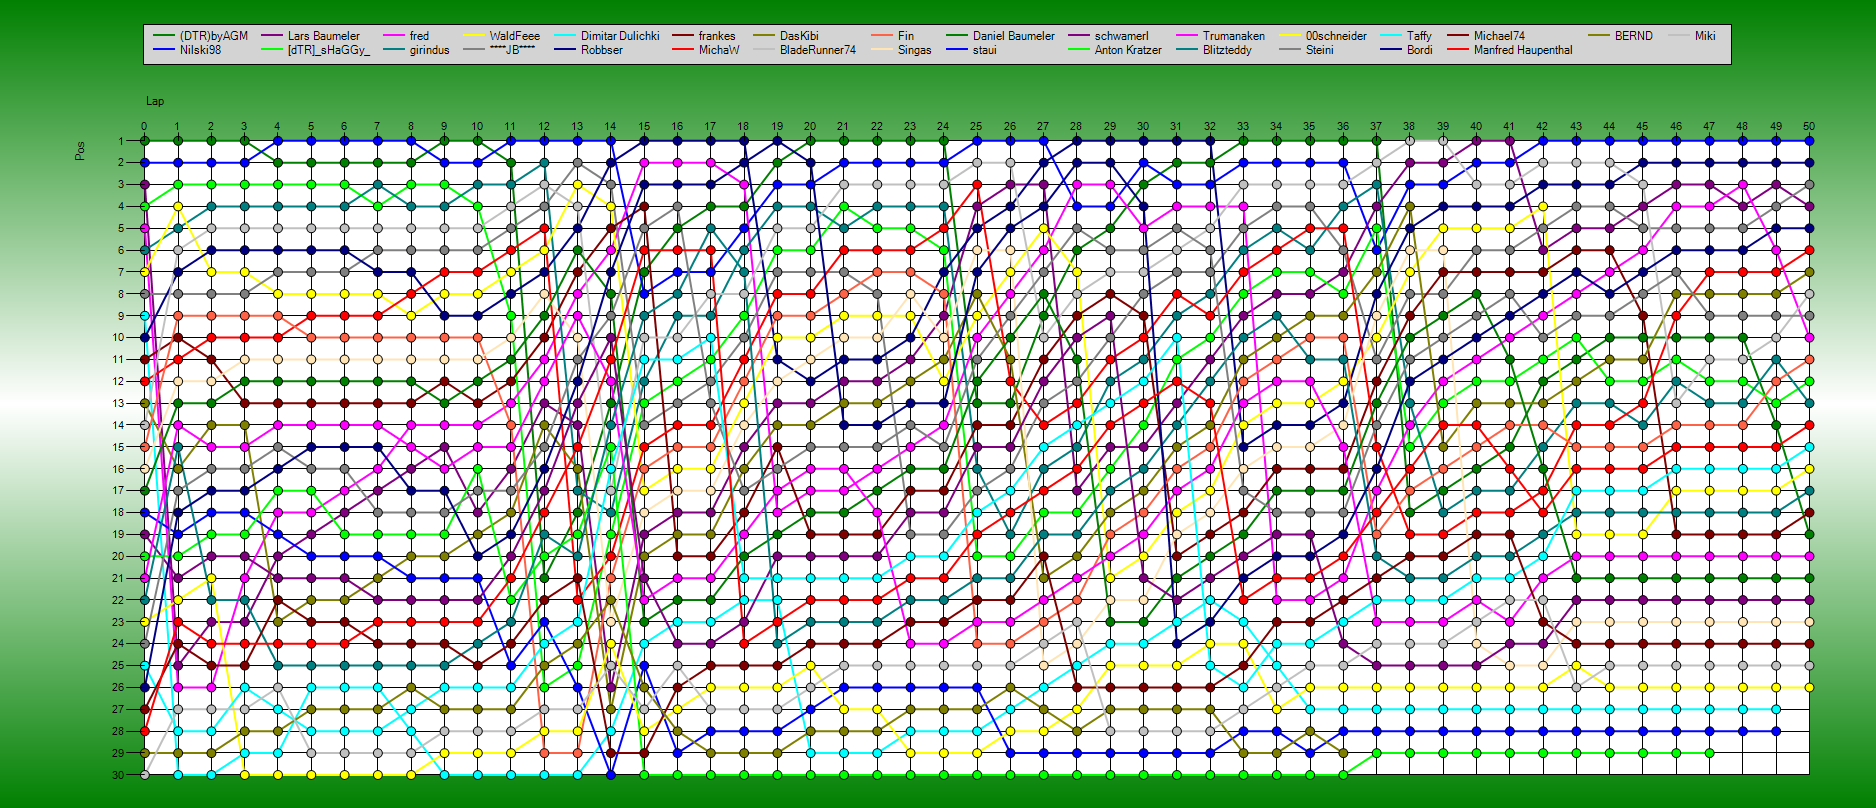1876x808 pixels.
Task: Click the fred legend entry
Action: tap(419, 36)
